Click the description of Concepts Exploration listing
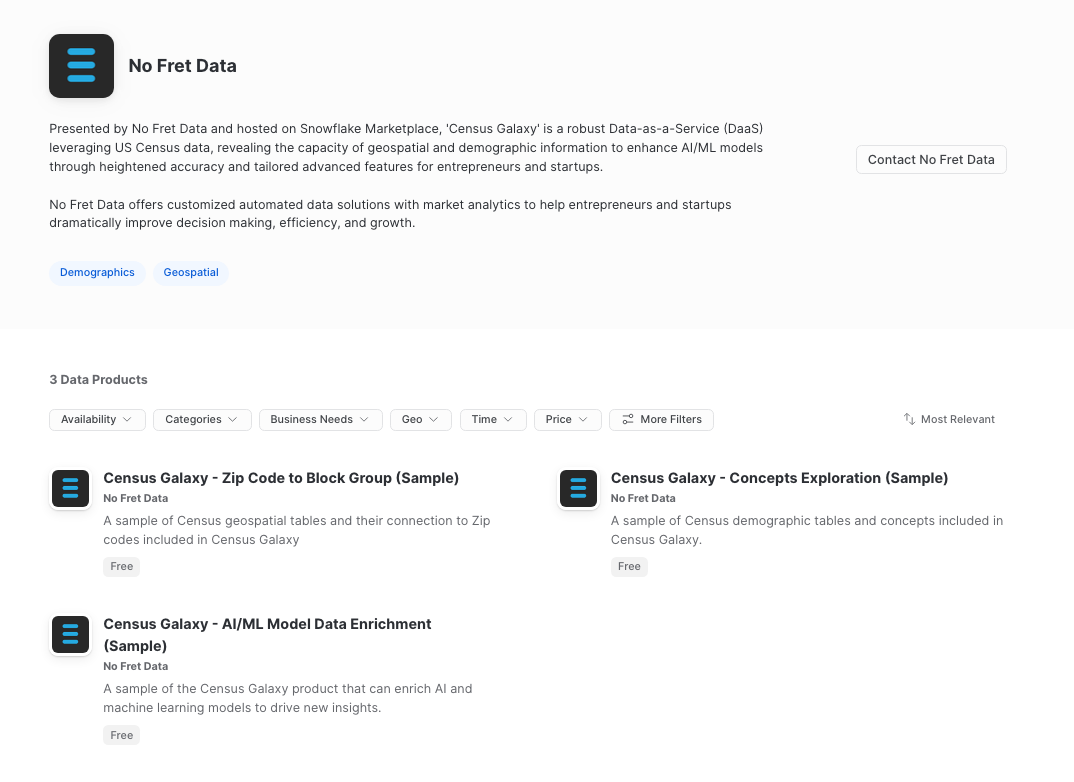This screenshot has height=782, width=1074. pos(807,530)
